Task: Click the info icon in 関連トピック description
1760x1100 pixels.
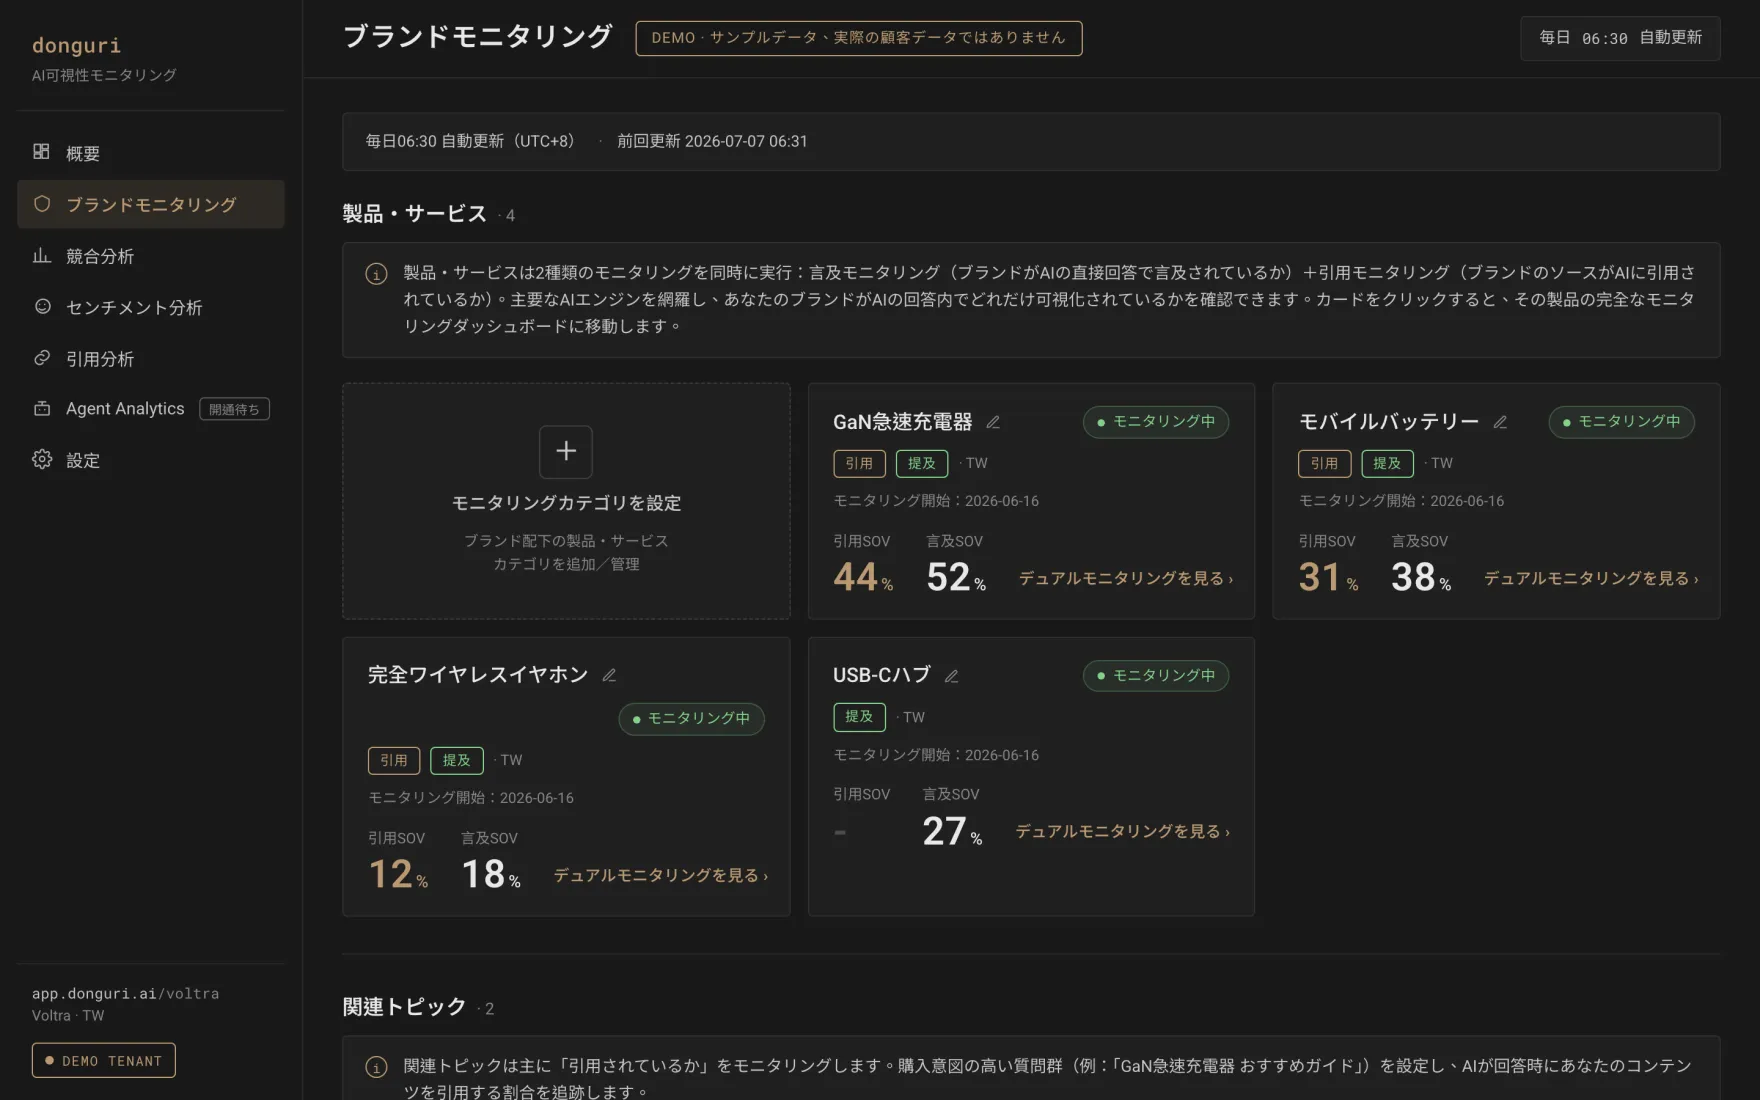Action: [x=376, y=1068]
